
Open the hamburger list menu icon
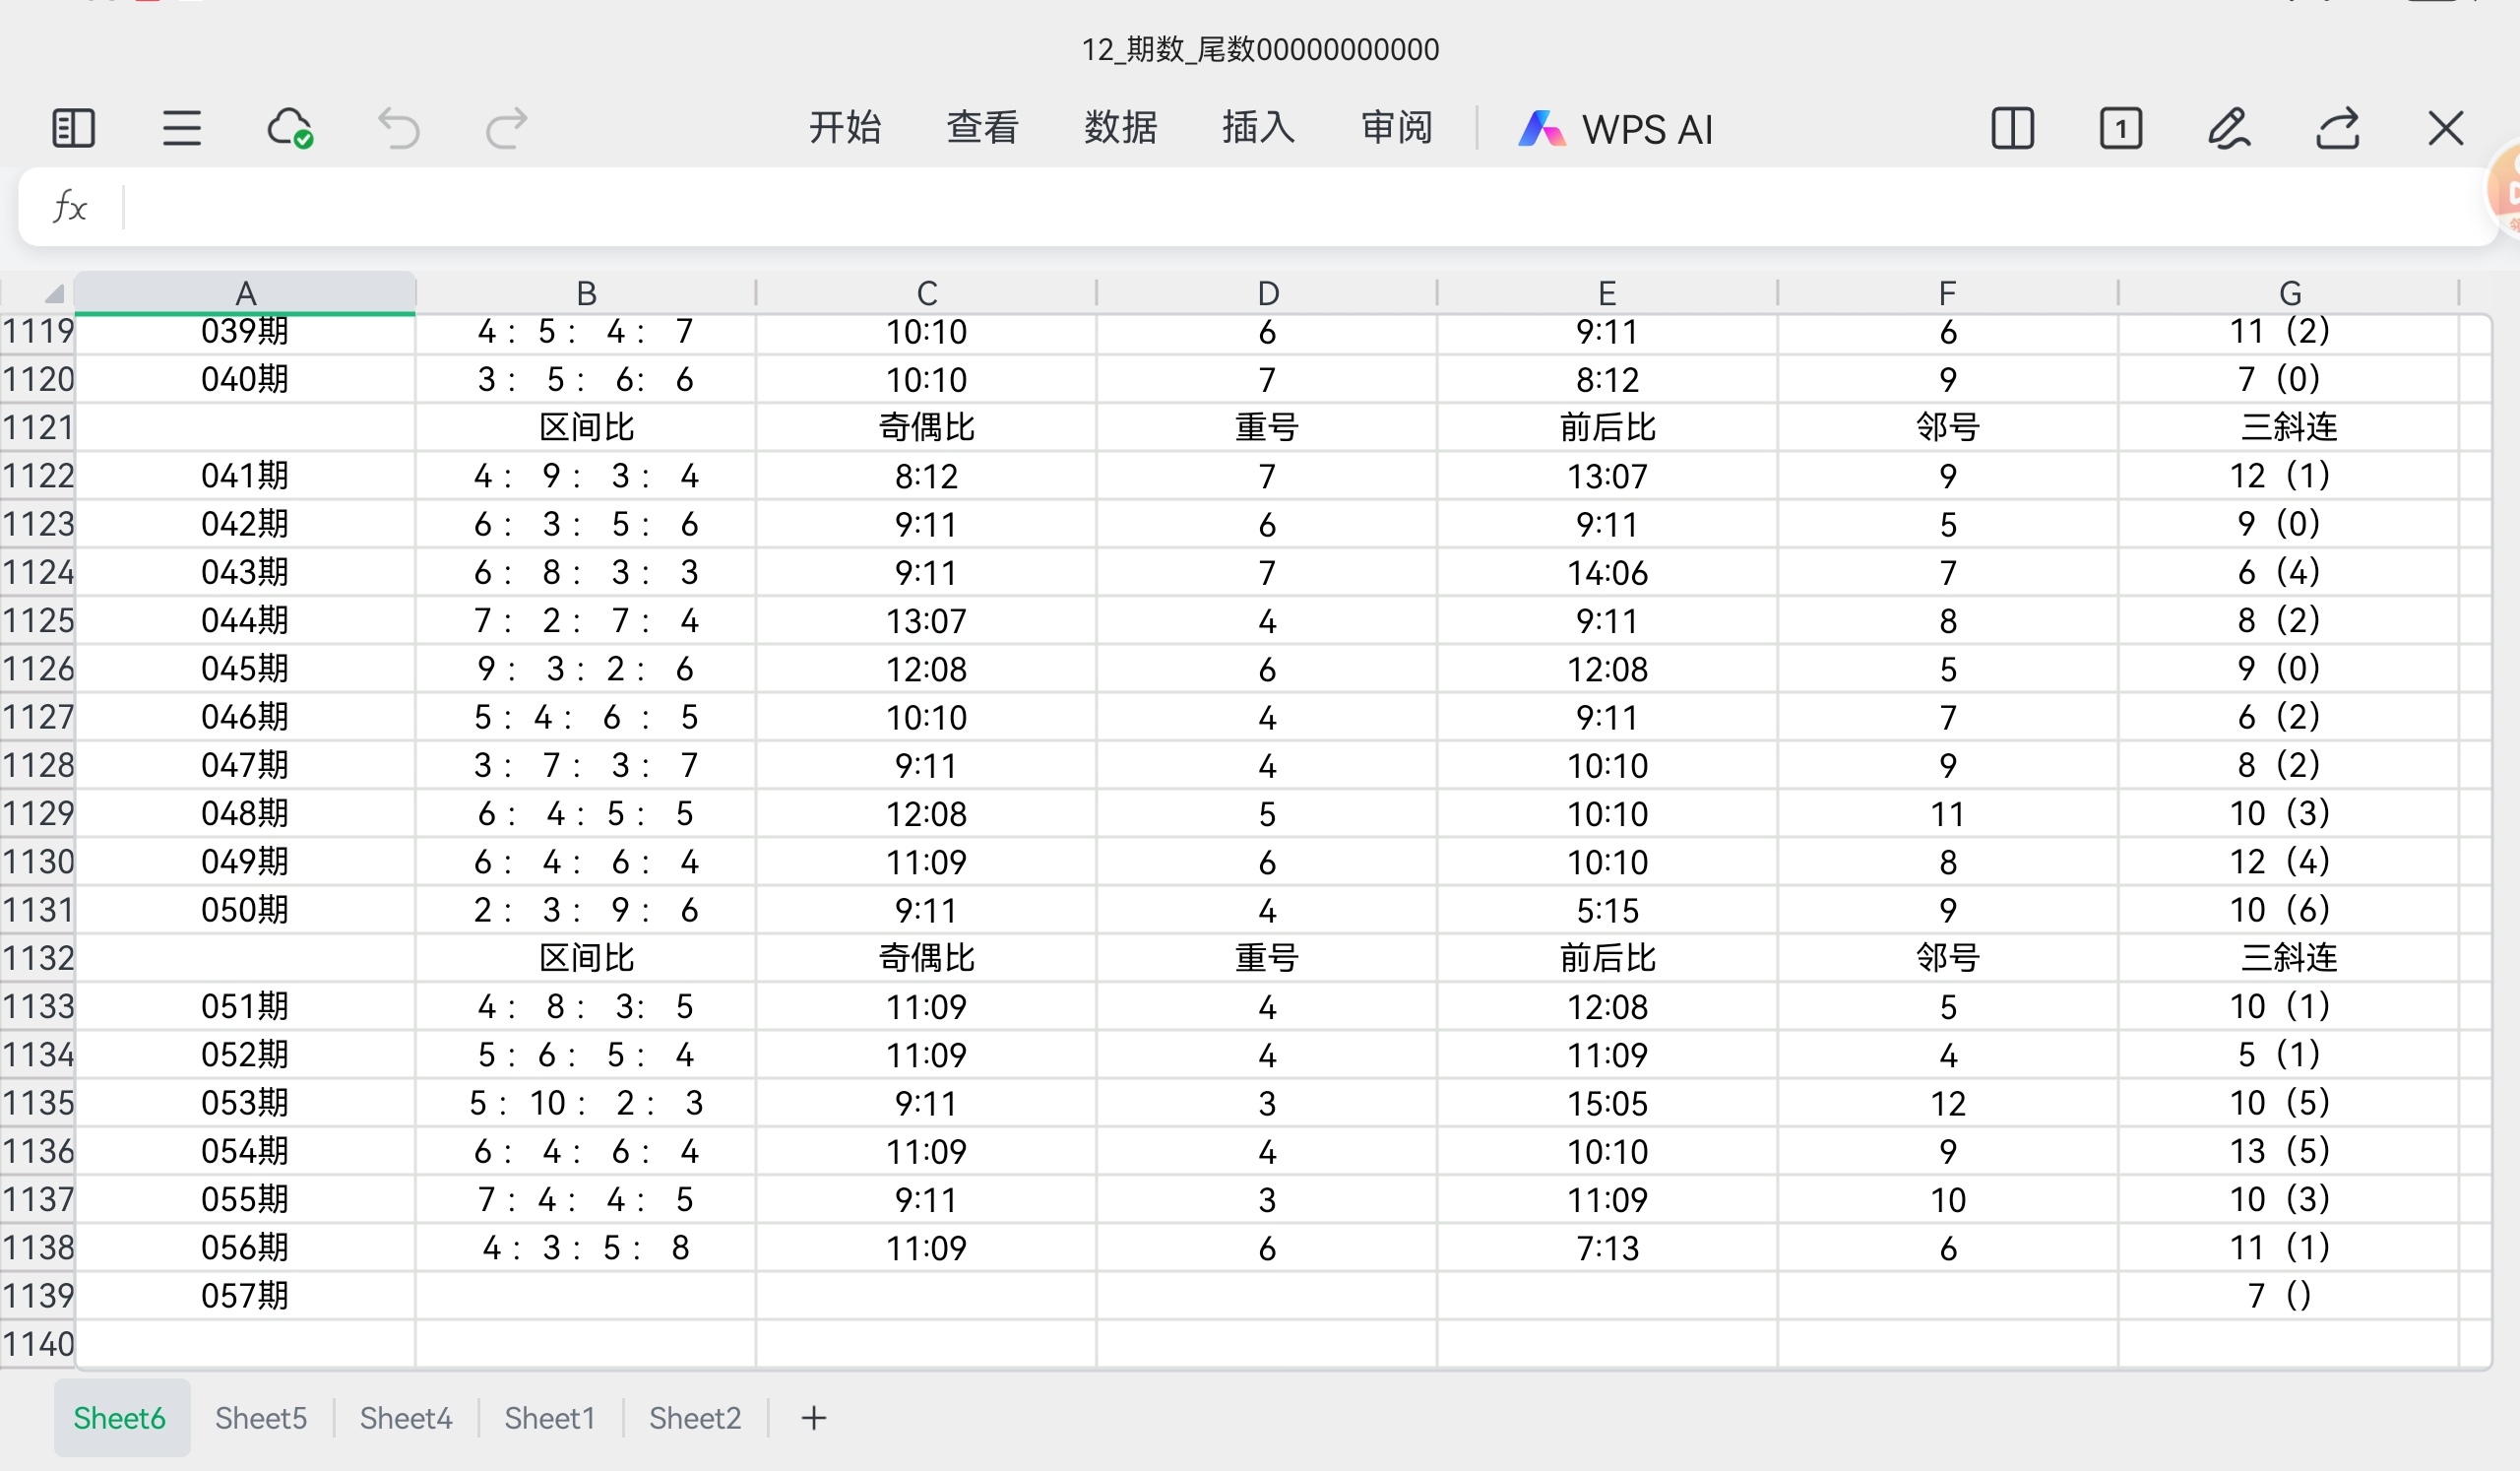[182, 128]
